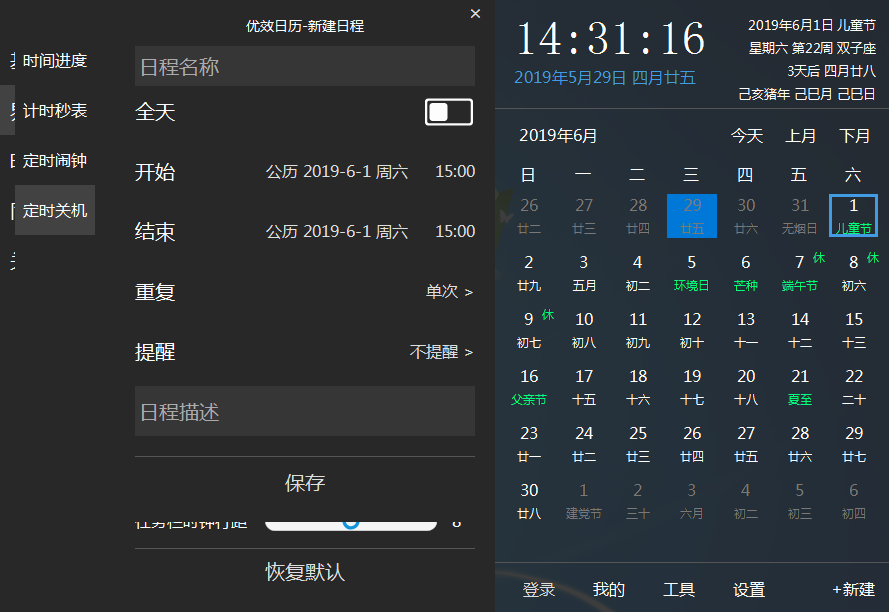The width and height of the screenshot is (889, 612).
Task: Click +新建 to create schedule
Action: pyautogui.click(x=853, y=590)
